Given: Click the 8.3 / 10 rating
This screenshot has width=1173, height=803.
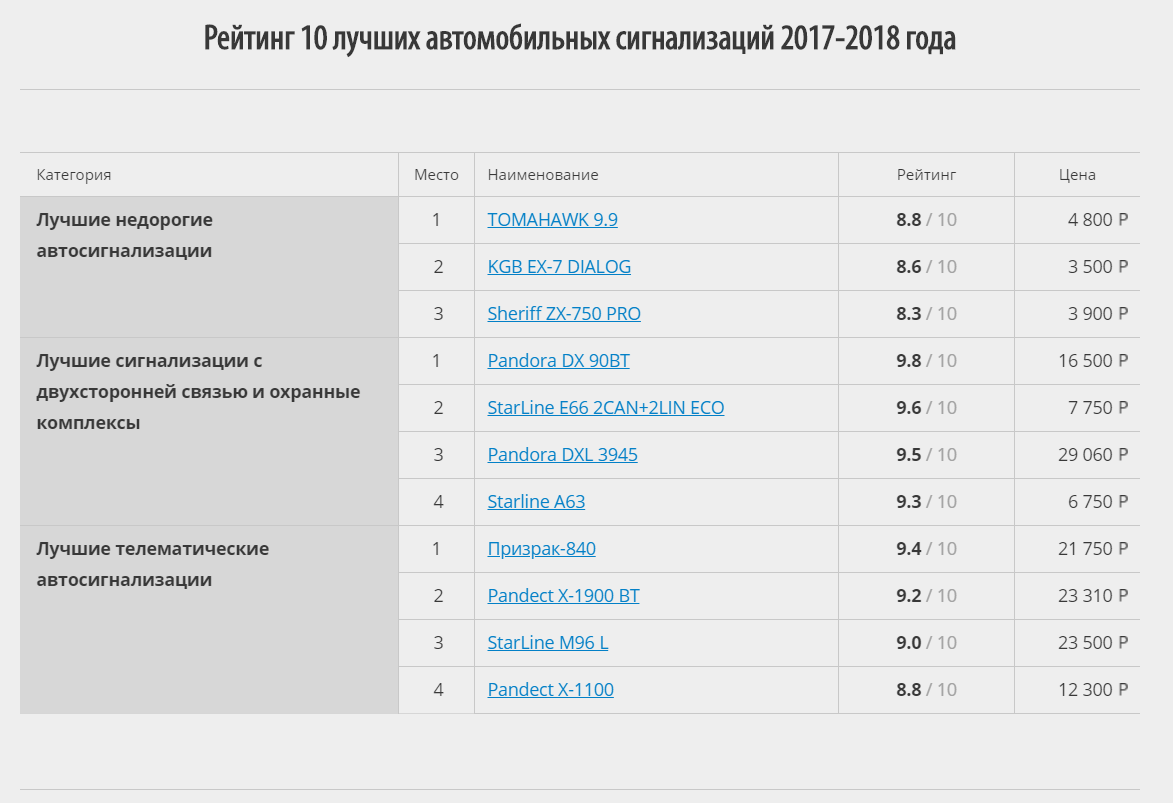Looking at the screenshot, I should [926, 314].
